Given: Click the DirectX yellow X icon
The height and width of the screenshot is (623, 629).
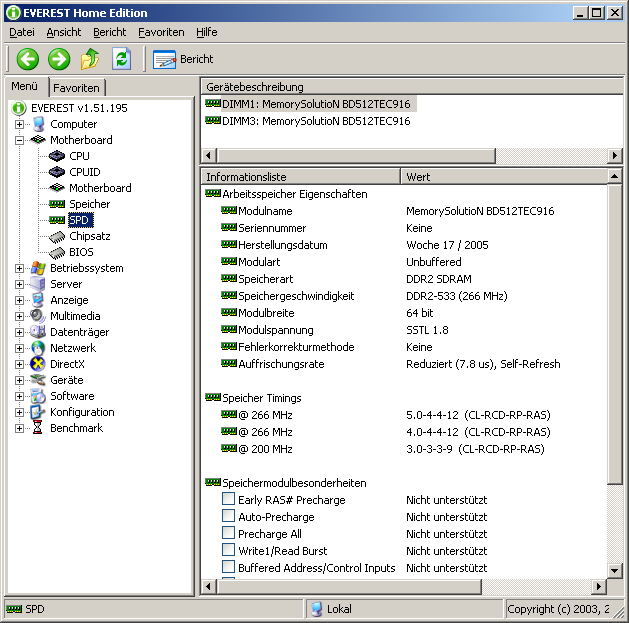Looking at the screenshot, I should pos(38,364).
